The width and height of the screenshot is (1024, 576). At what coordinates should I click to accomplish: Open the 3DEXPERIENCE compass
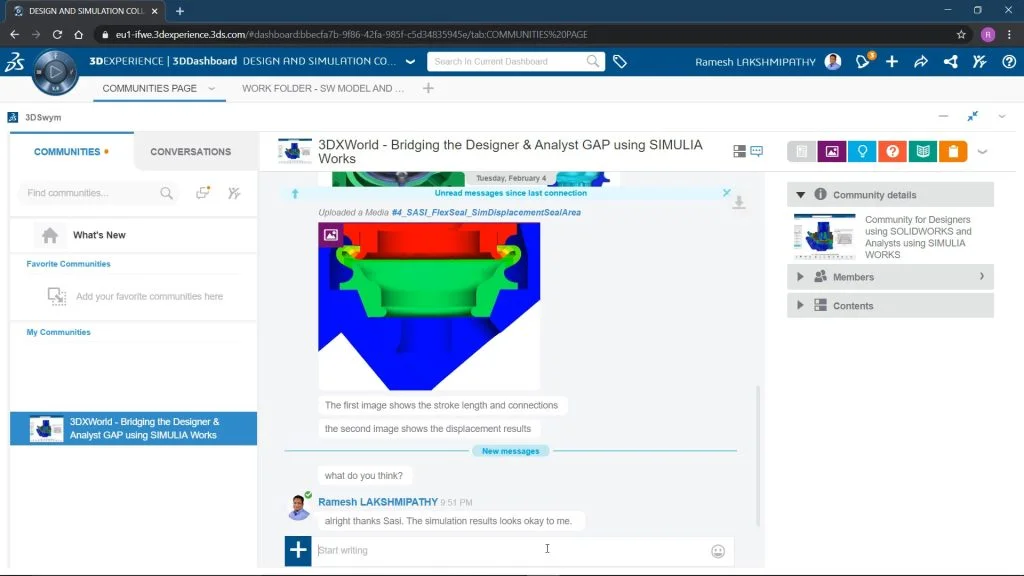coord(55,71)
